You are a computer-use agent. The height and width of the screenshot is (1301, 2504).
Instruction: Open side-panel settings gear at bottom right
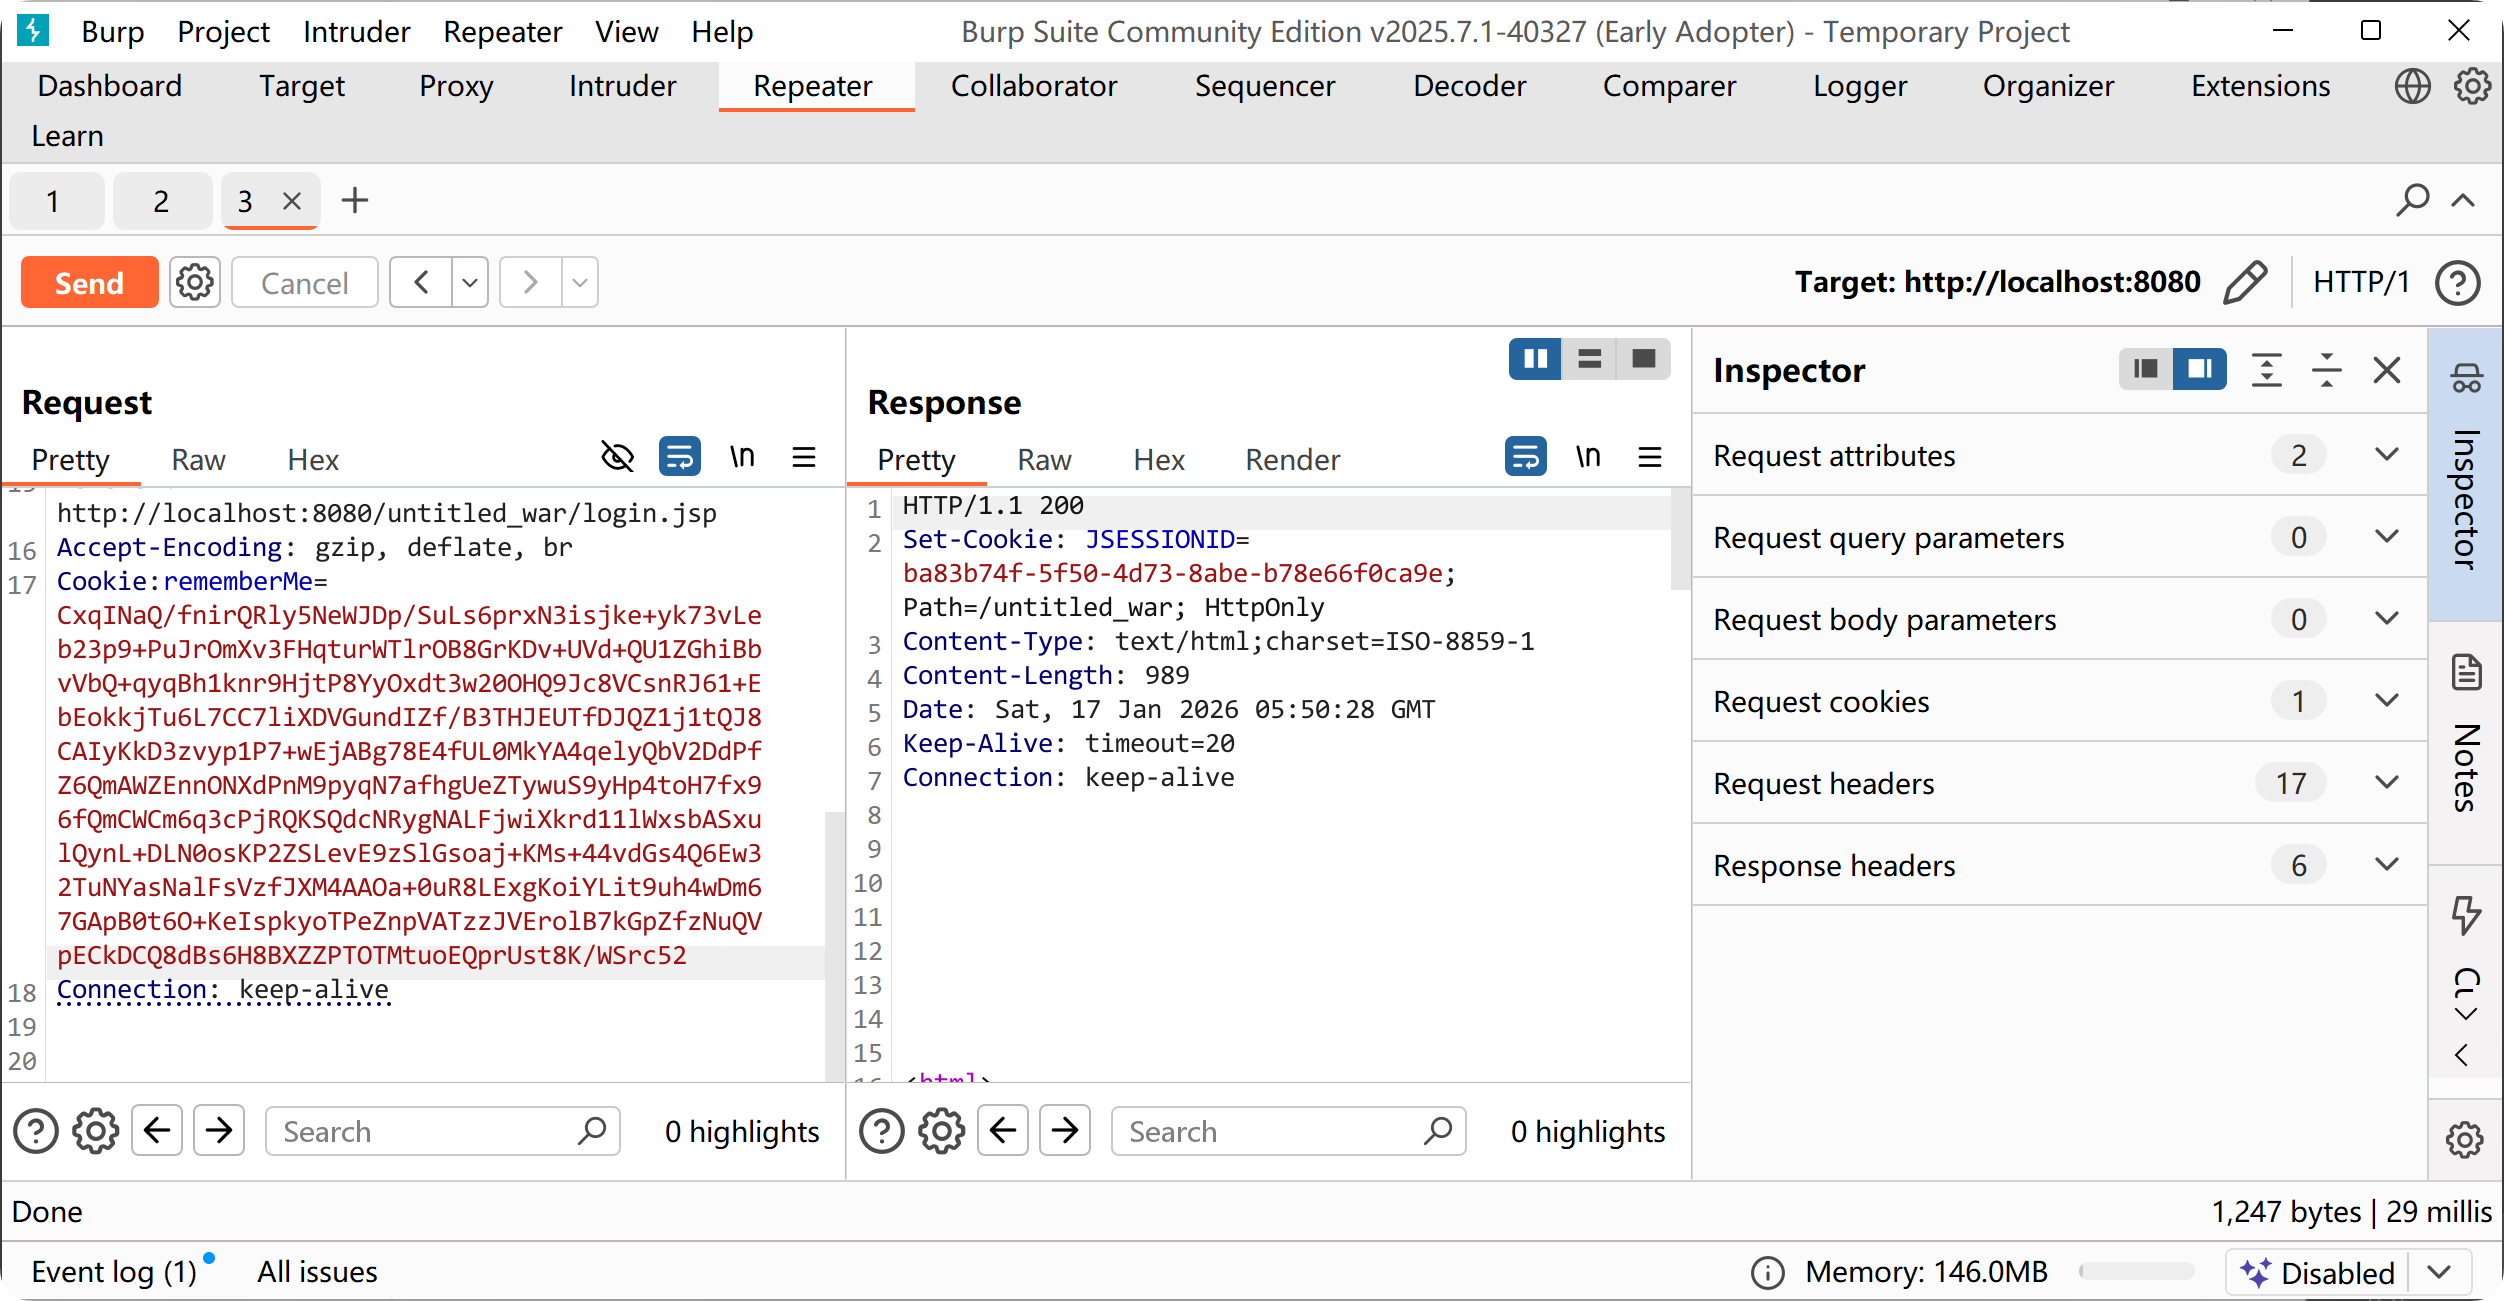click(2465, 1139)
